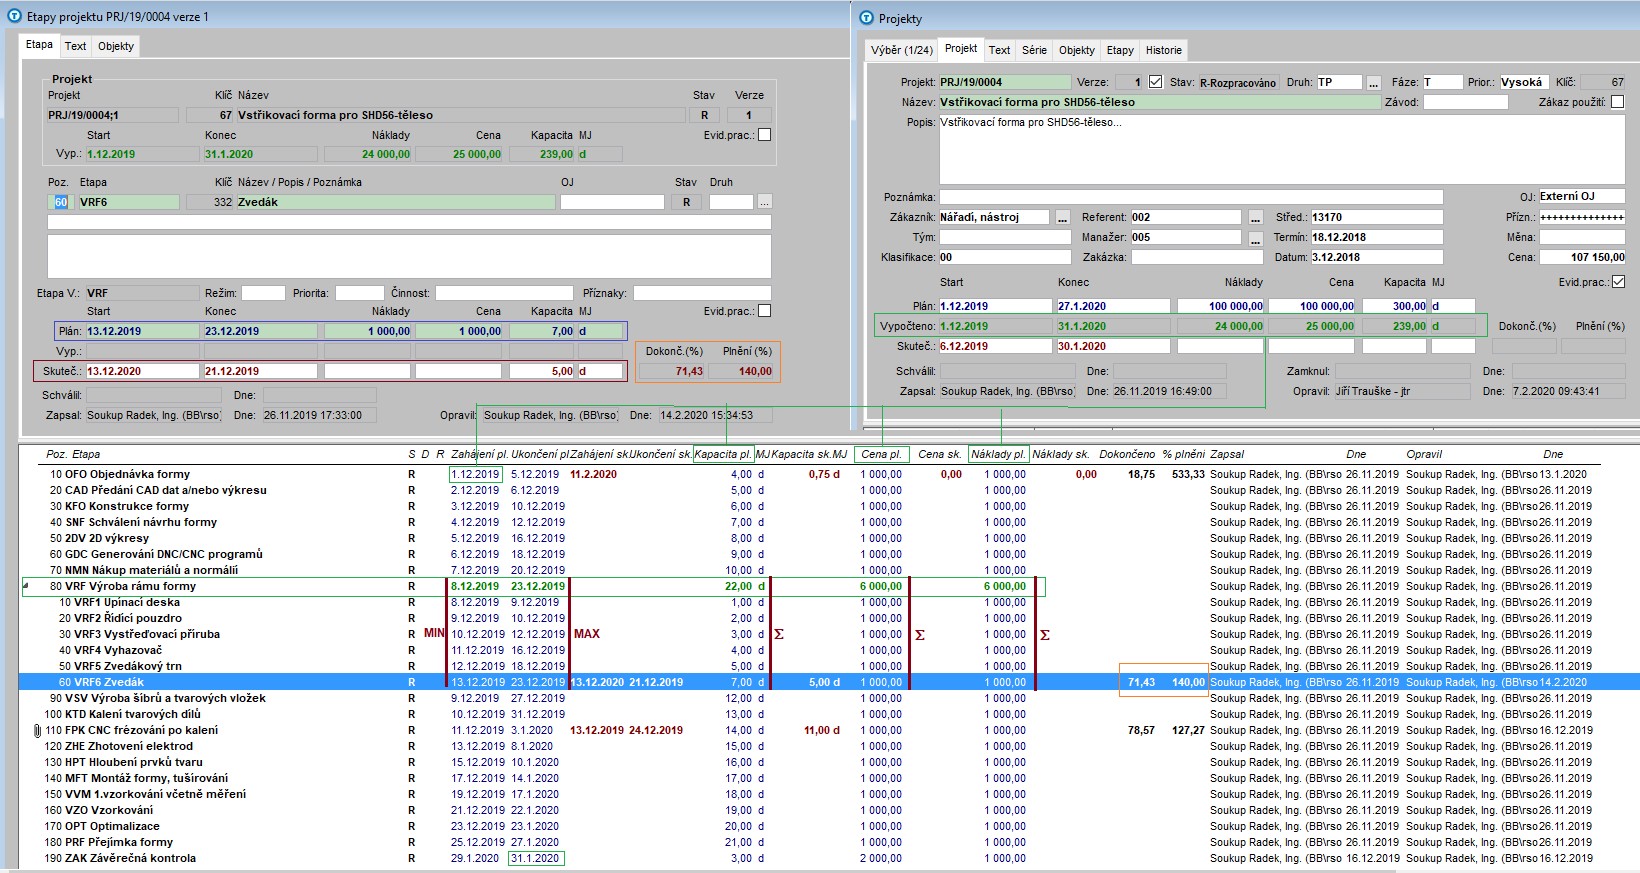Open the Druh lookup button in Etapa form

pos(765,202)
